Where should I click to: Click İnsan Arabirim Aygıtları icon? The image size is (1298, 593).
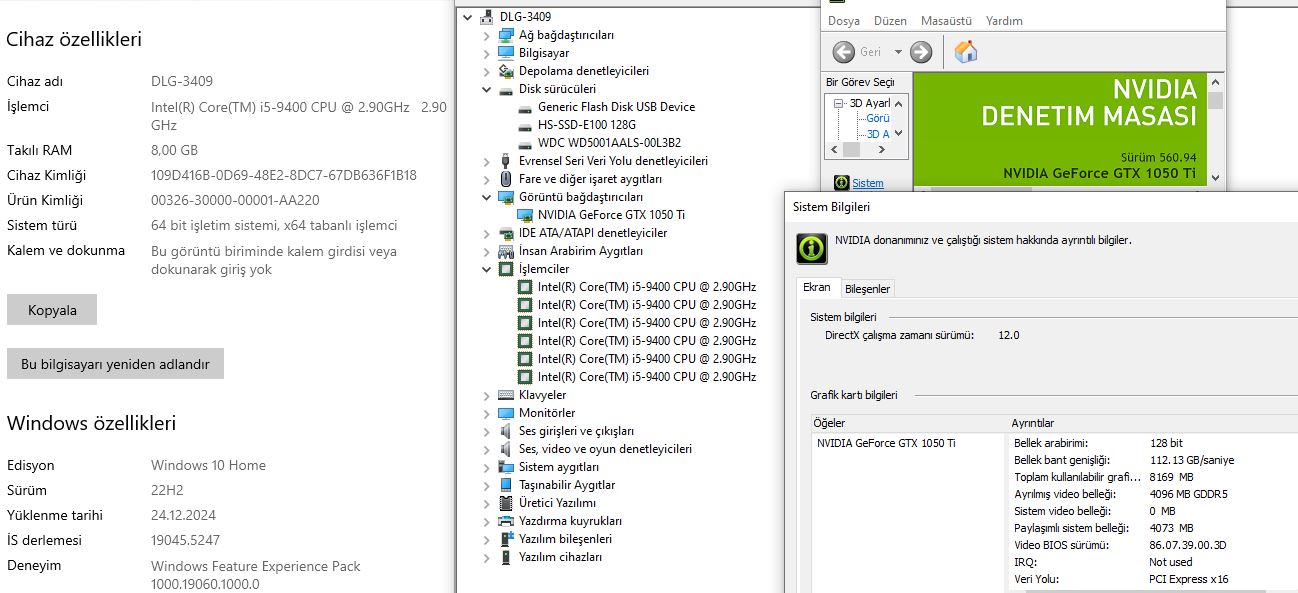(506, 251)
